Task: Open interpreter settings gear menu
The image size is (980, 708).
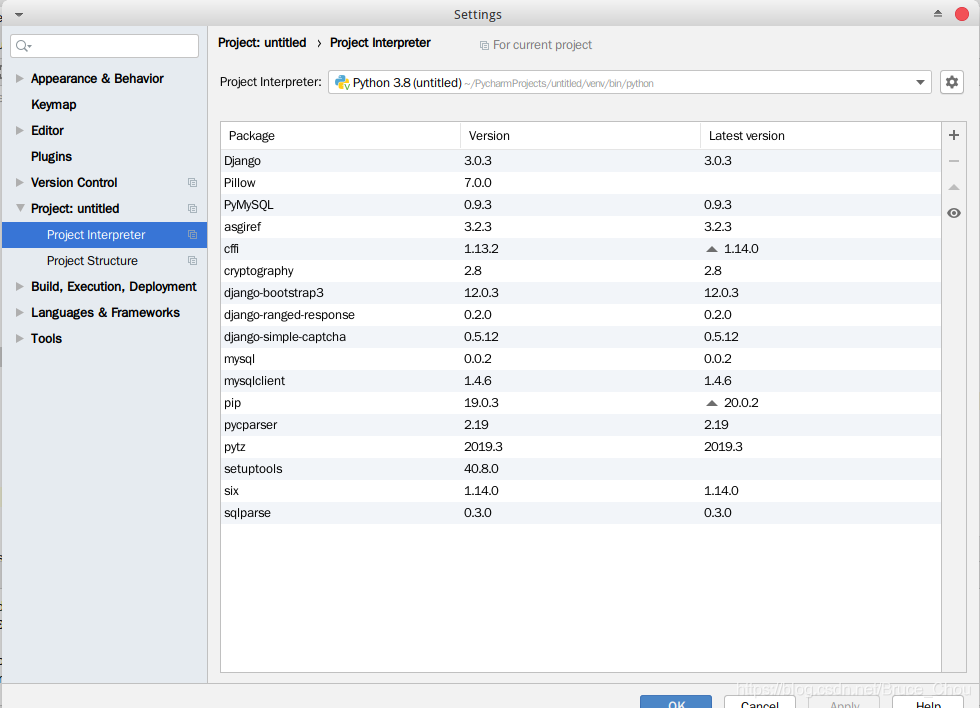Action: [x=951, y=82]
